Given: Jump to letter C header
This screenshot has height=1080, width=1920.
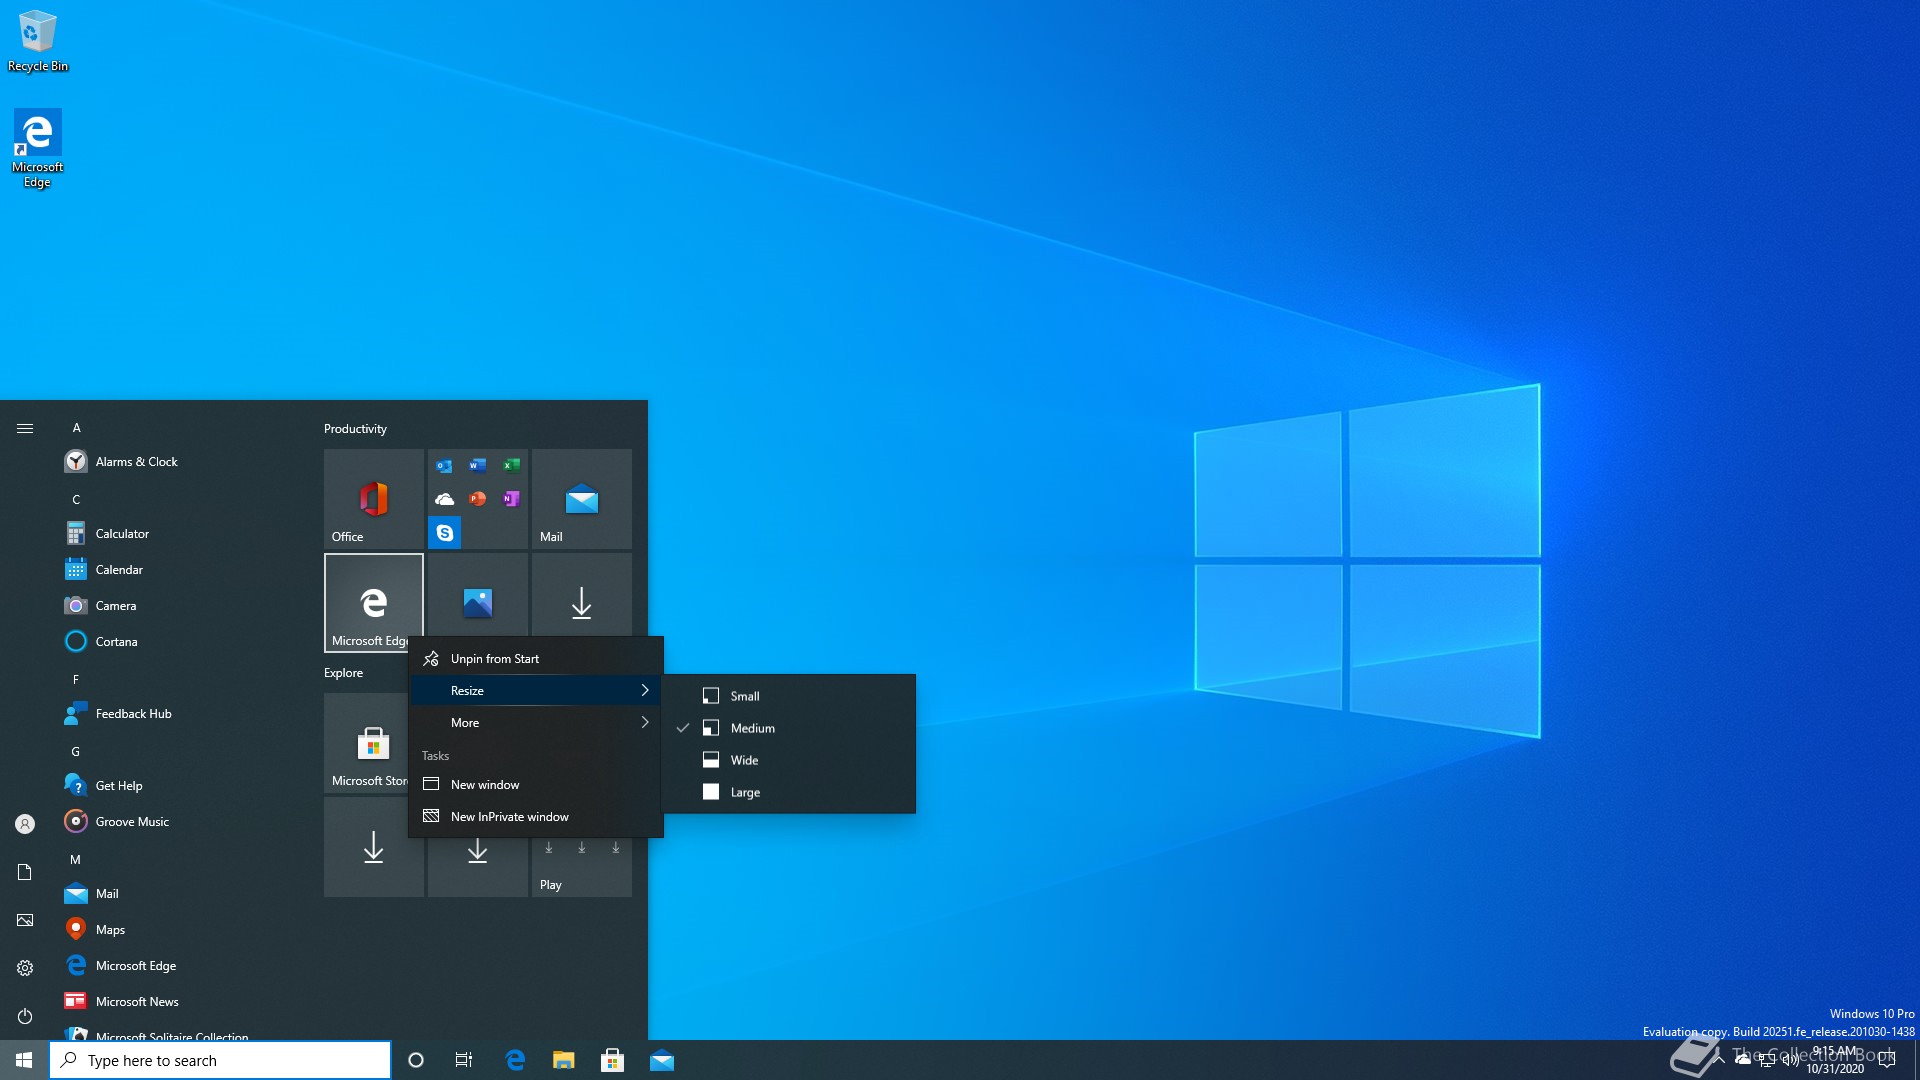Looking at the screenshot, I should tap(76, 499).
